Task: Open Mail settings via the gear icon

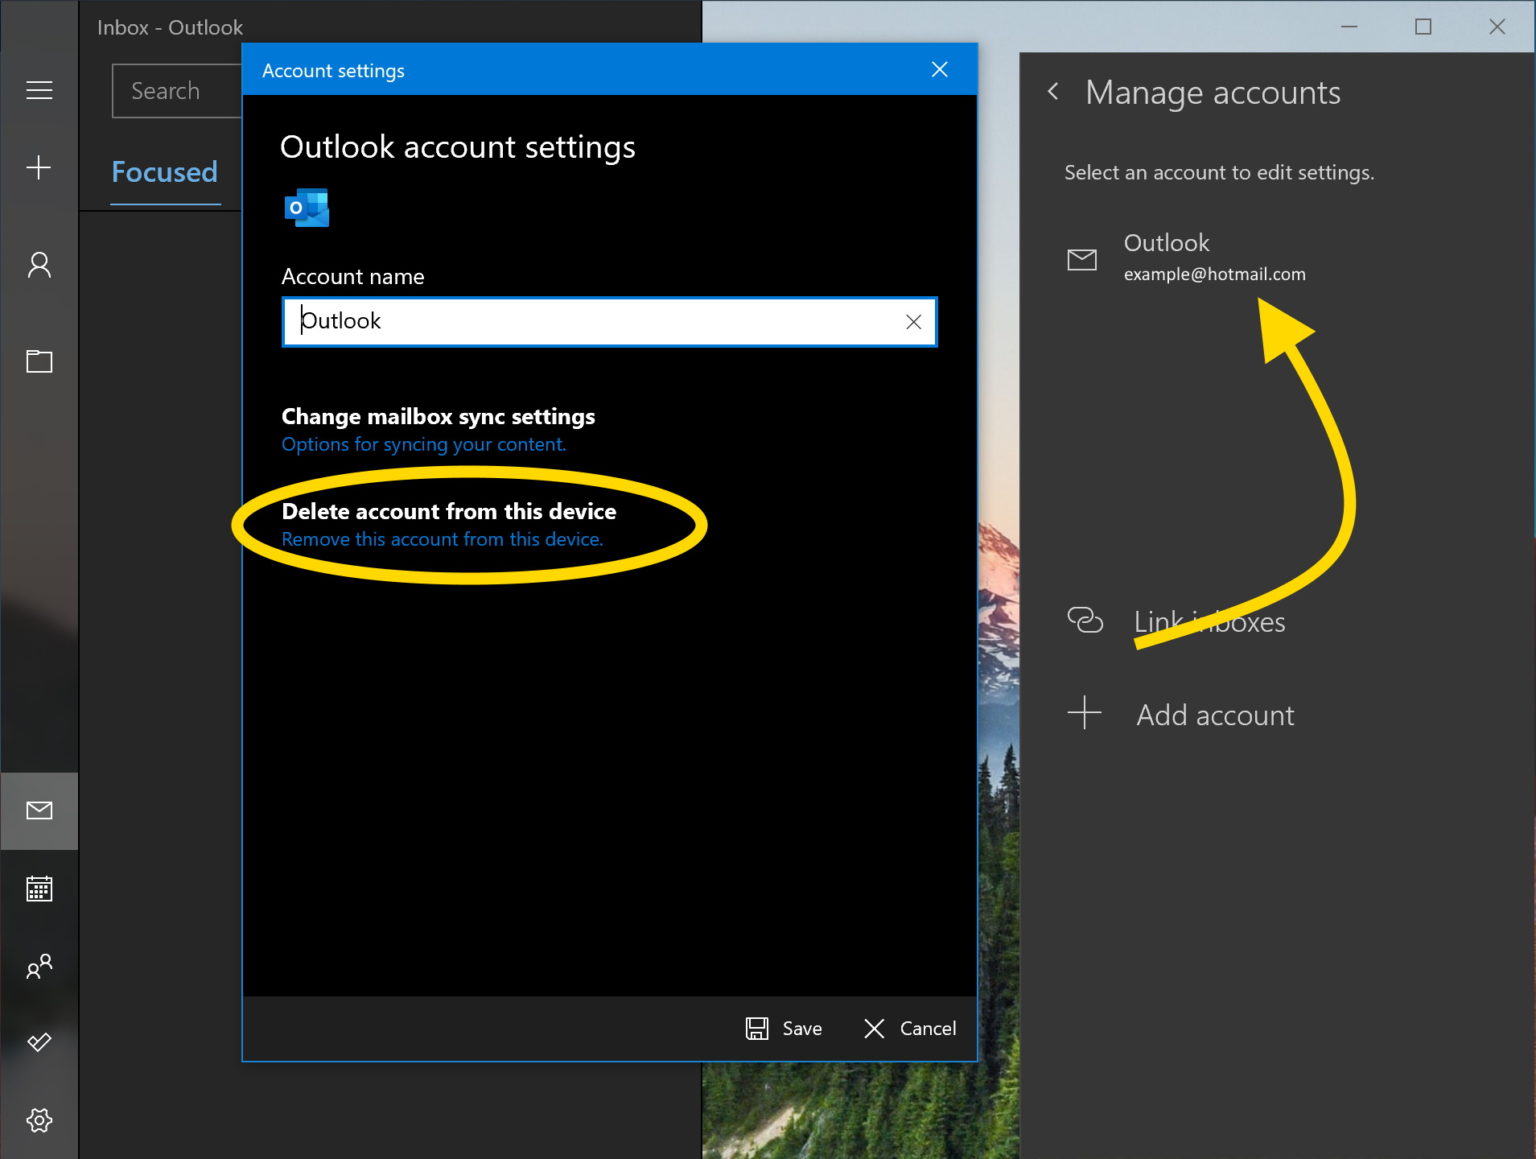Action: coord(39,1120)
